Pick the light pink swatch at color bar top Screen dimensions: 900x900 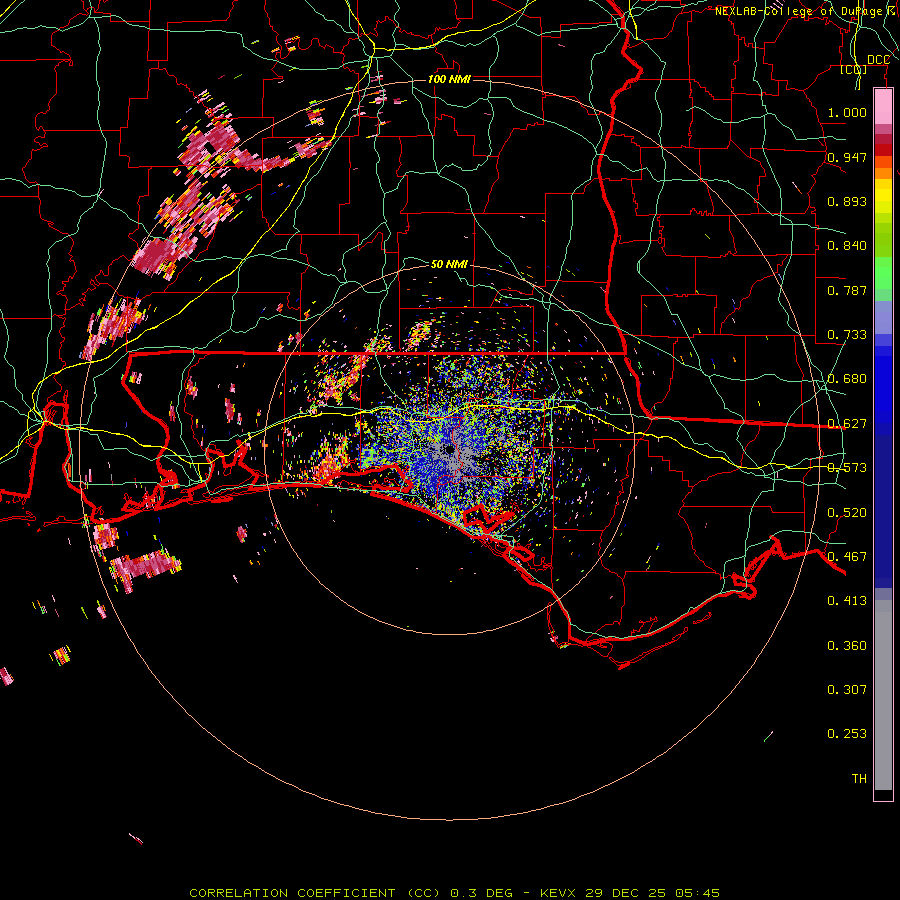click(883, 107)
